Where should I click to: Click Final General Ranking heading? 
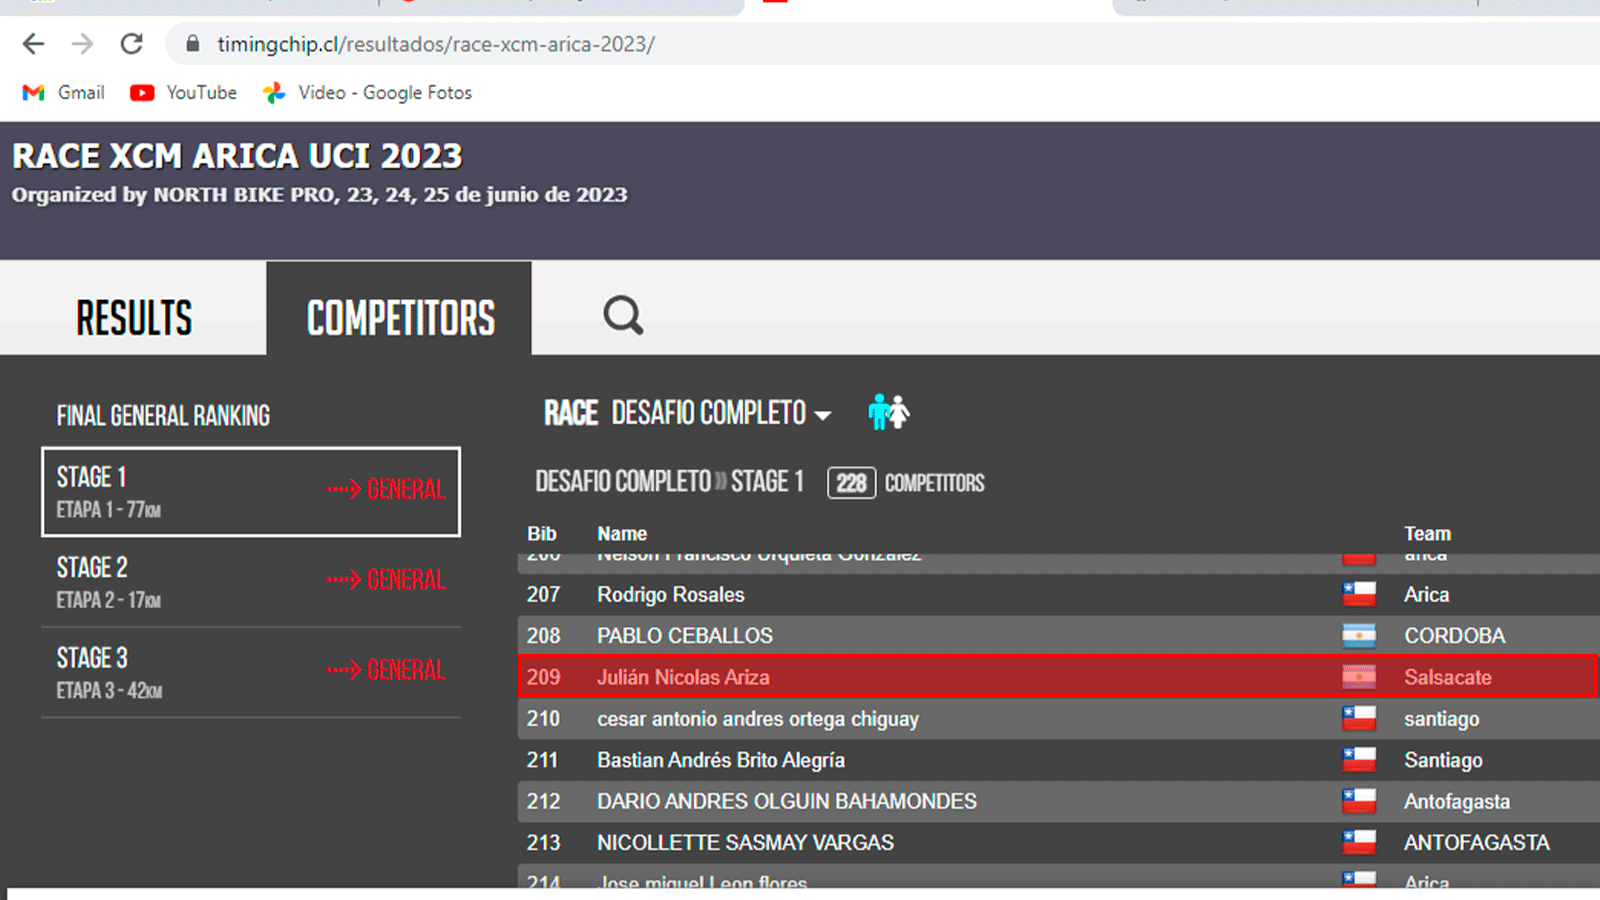163,416
